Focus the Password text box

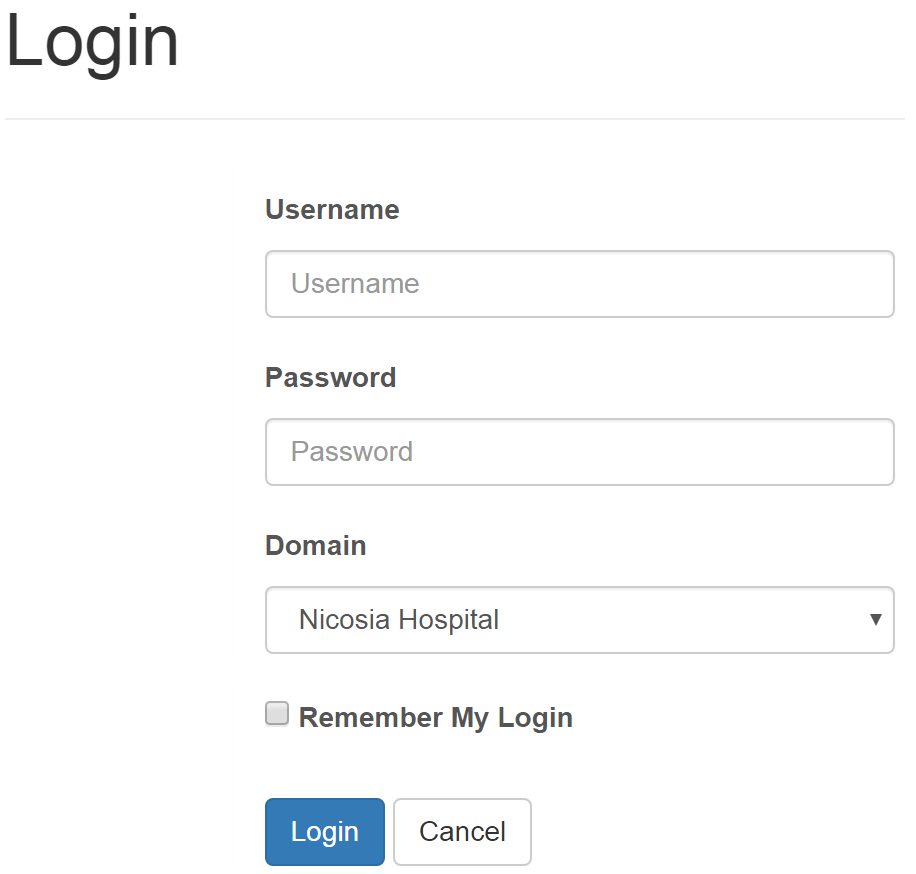[579, 452]
